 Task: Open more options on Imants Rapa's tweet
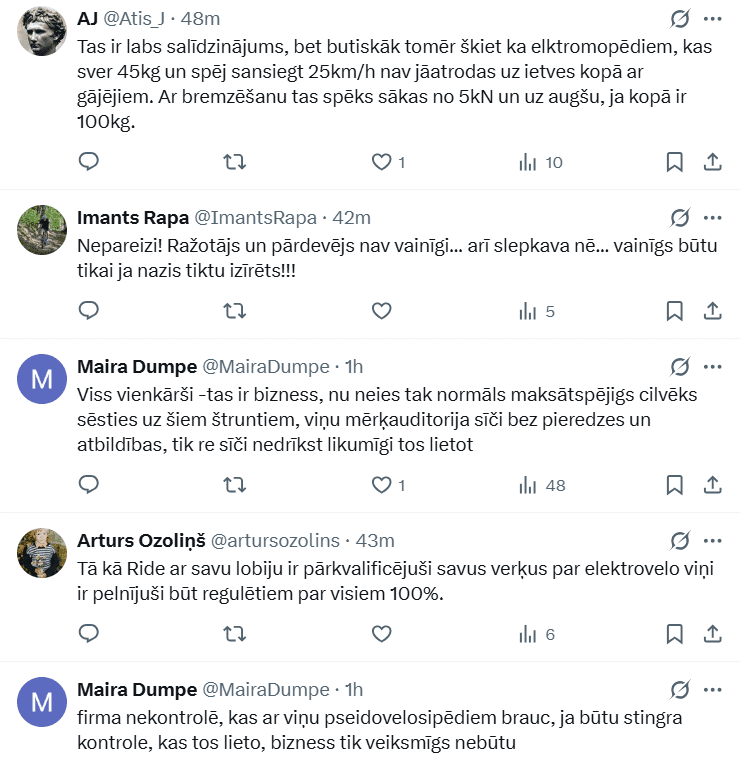(713, 217)
